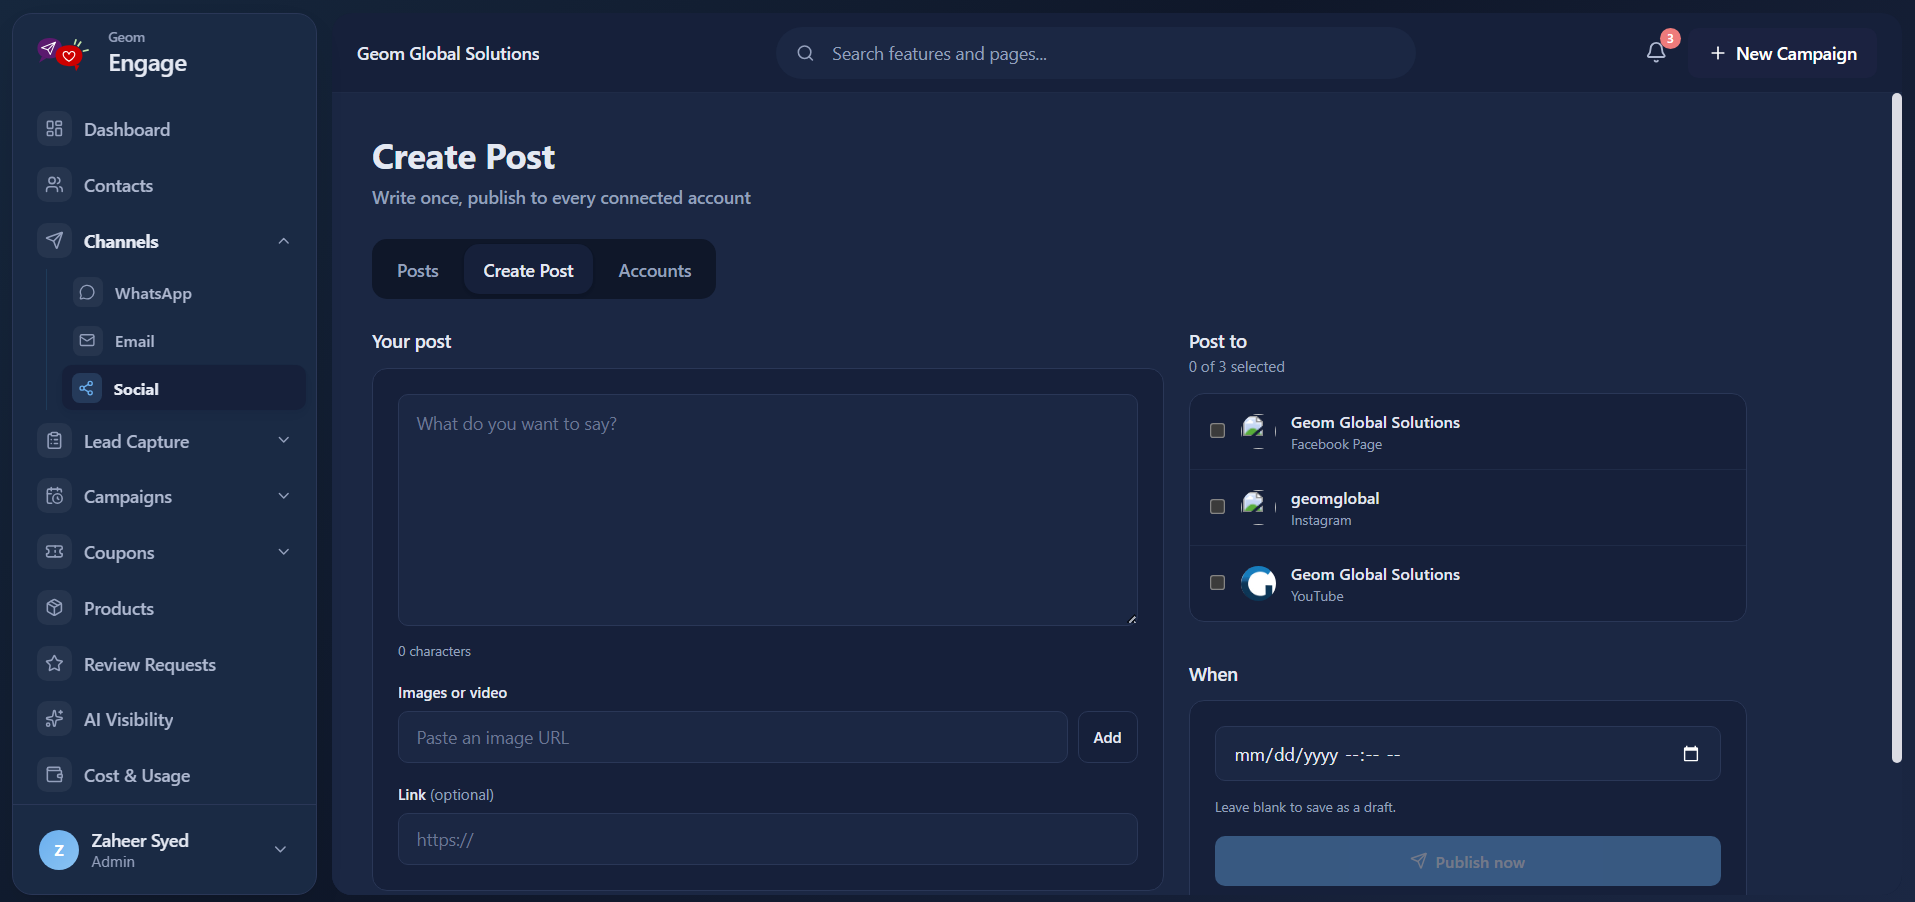Click the Add image button
The height and width of the screenshot is (902, 1915).
click(x=1107, y=737)
